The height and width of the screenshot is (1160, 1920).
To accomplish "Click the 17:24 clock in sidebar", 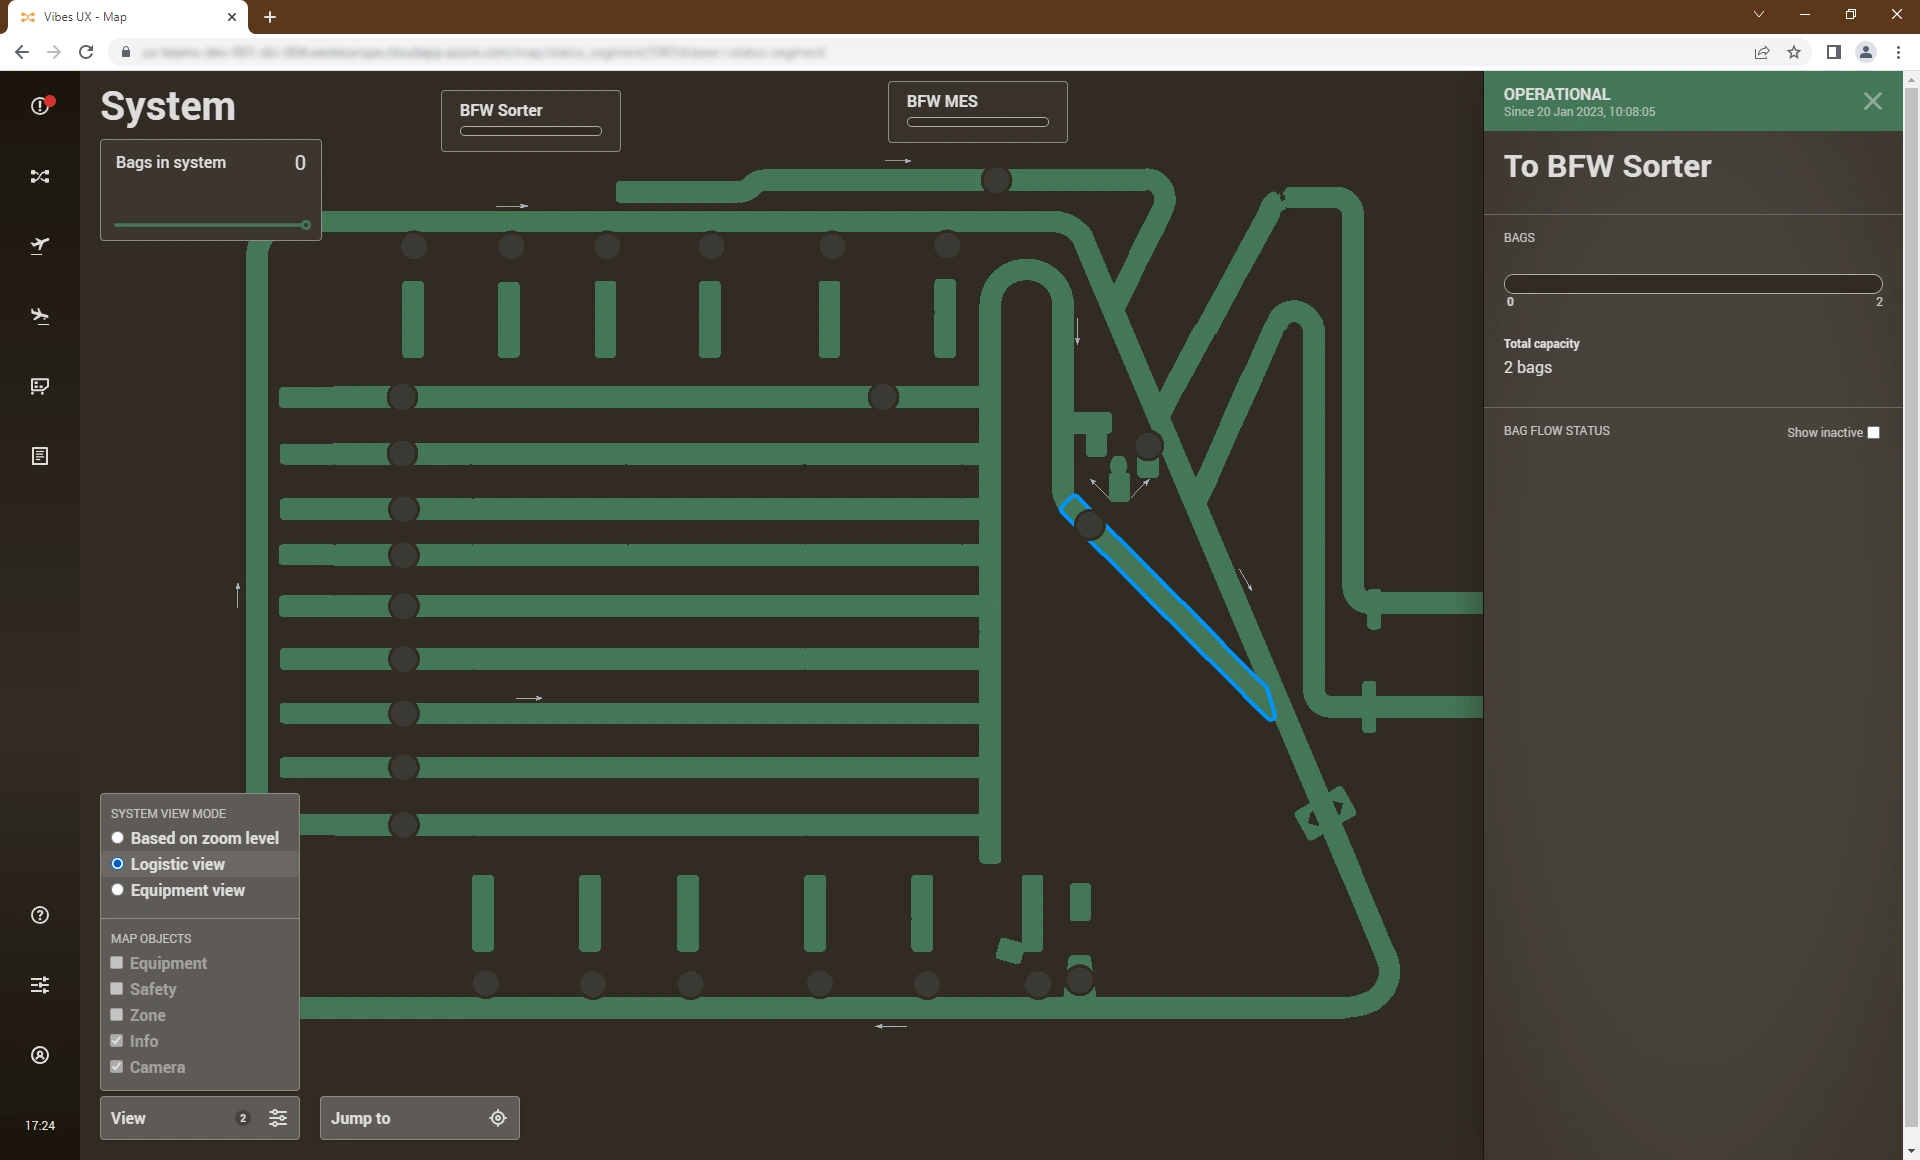I will pyautogui.click(x=40, y=1126).
